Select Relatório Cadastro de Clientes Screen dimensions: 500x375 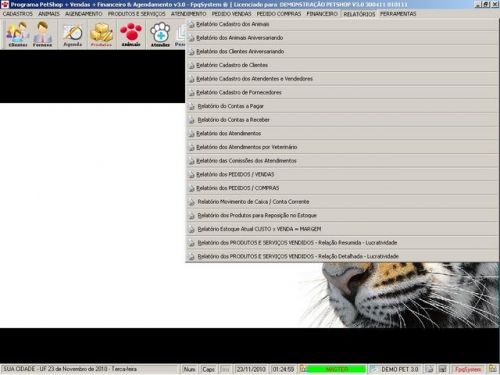click(342, 65)
